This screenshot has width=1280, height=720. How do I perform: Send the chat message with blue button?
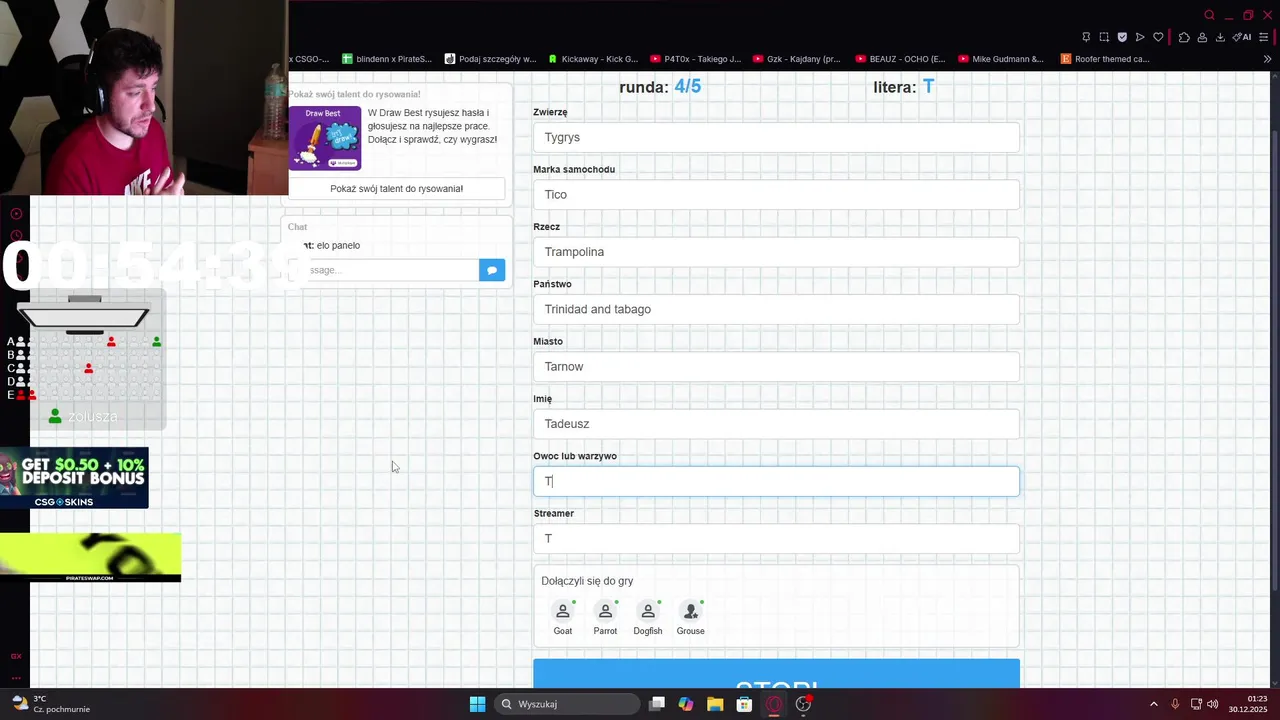[x=492, y=270]
